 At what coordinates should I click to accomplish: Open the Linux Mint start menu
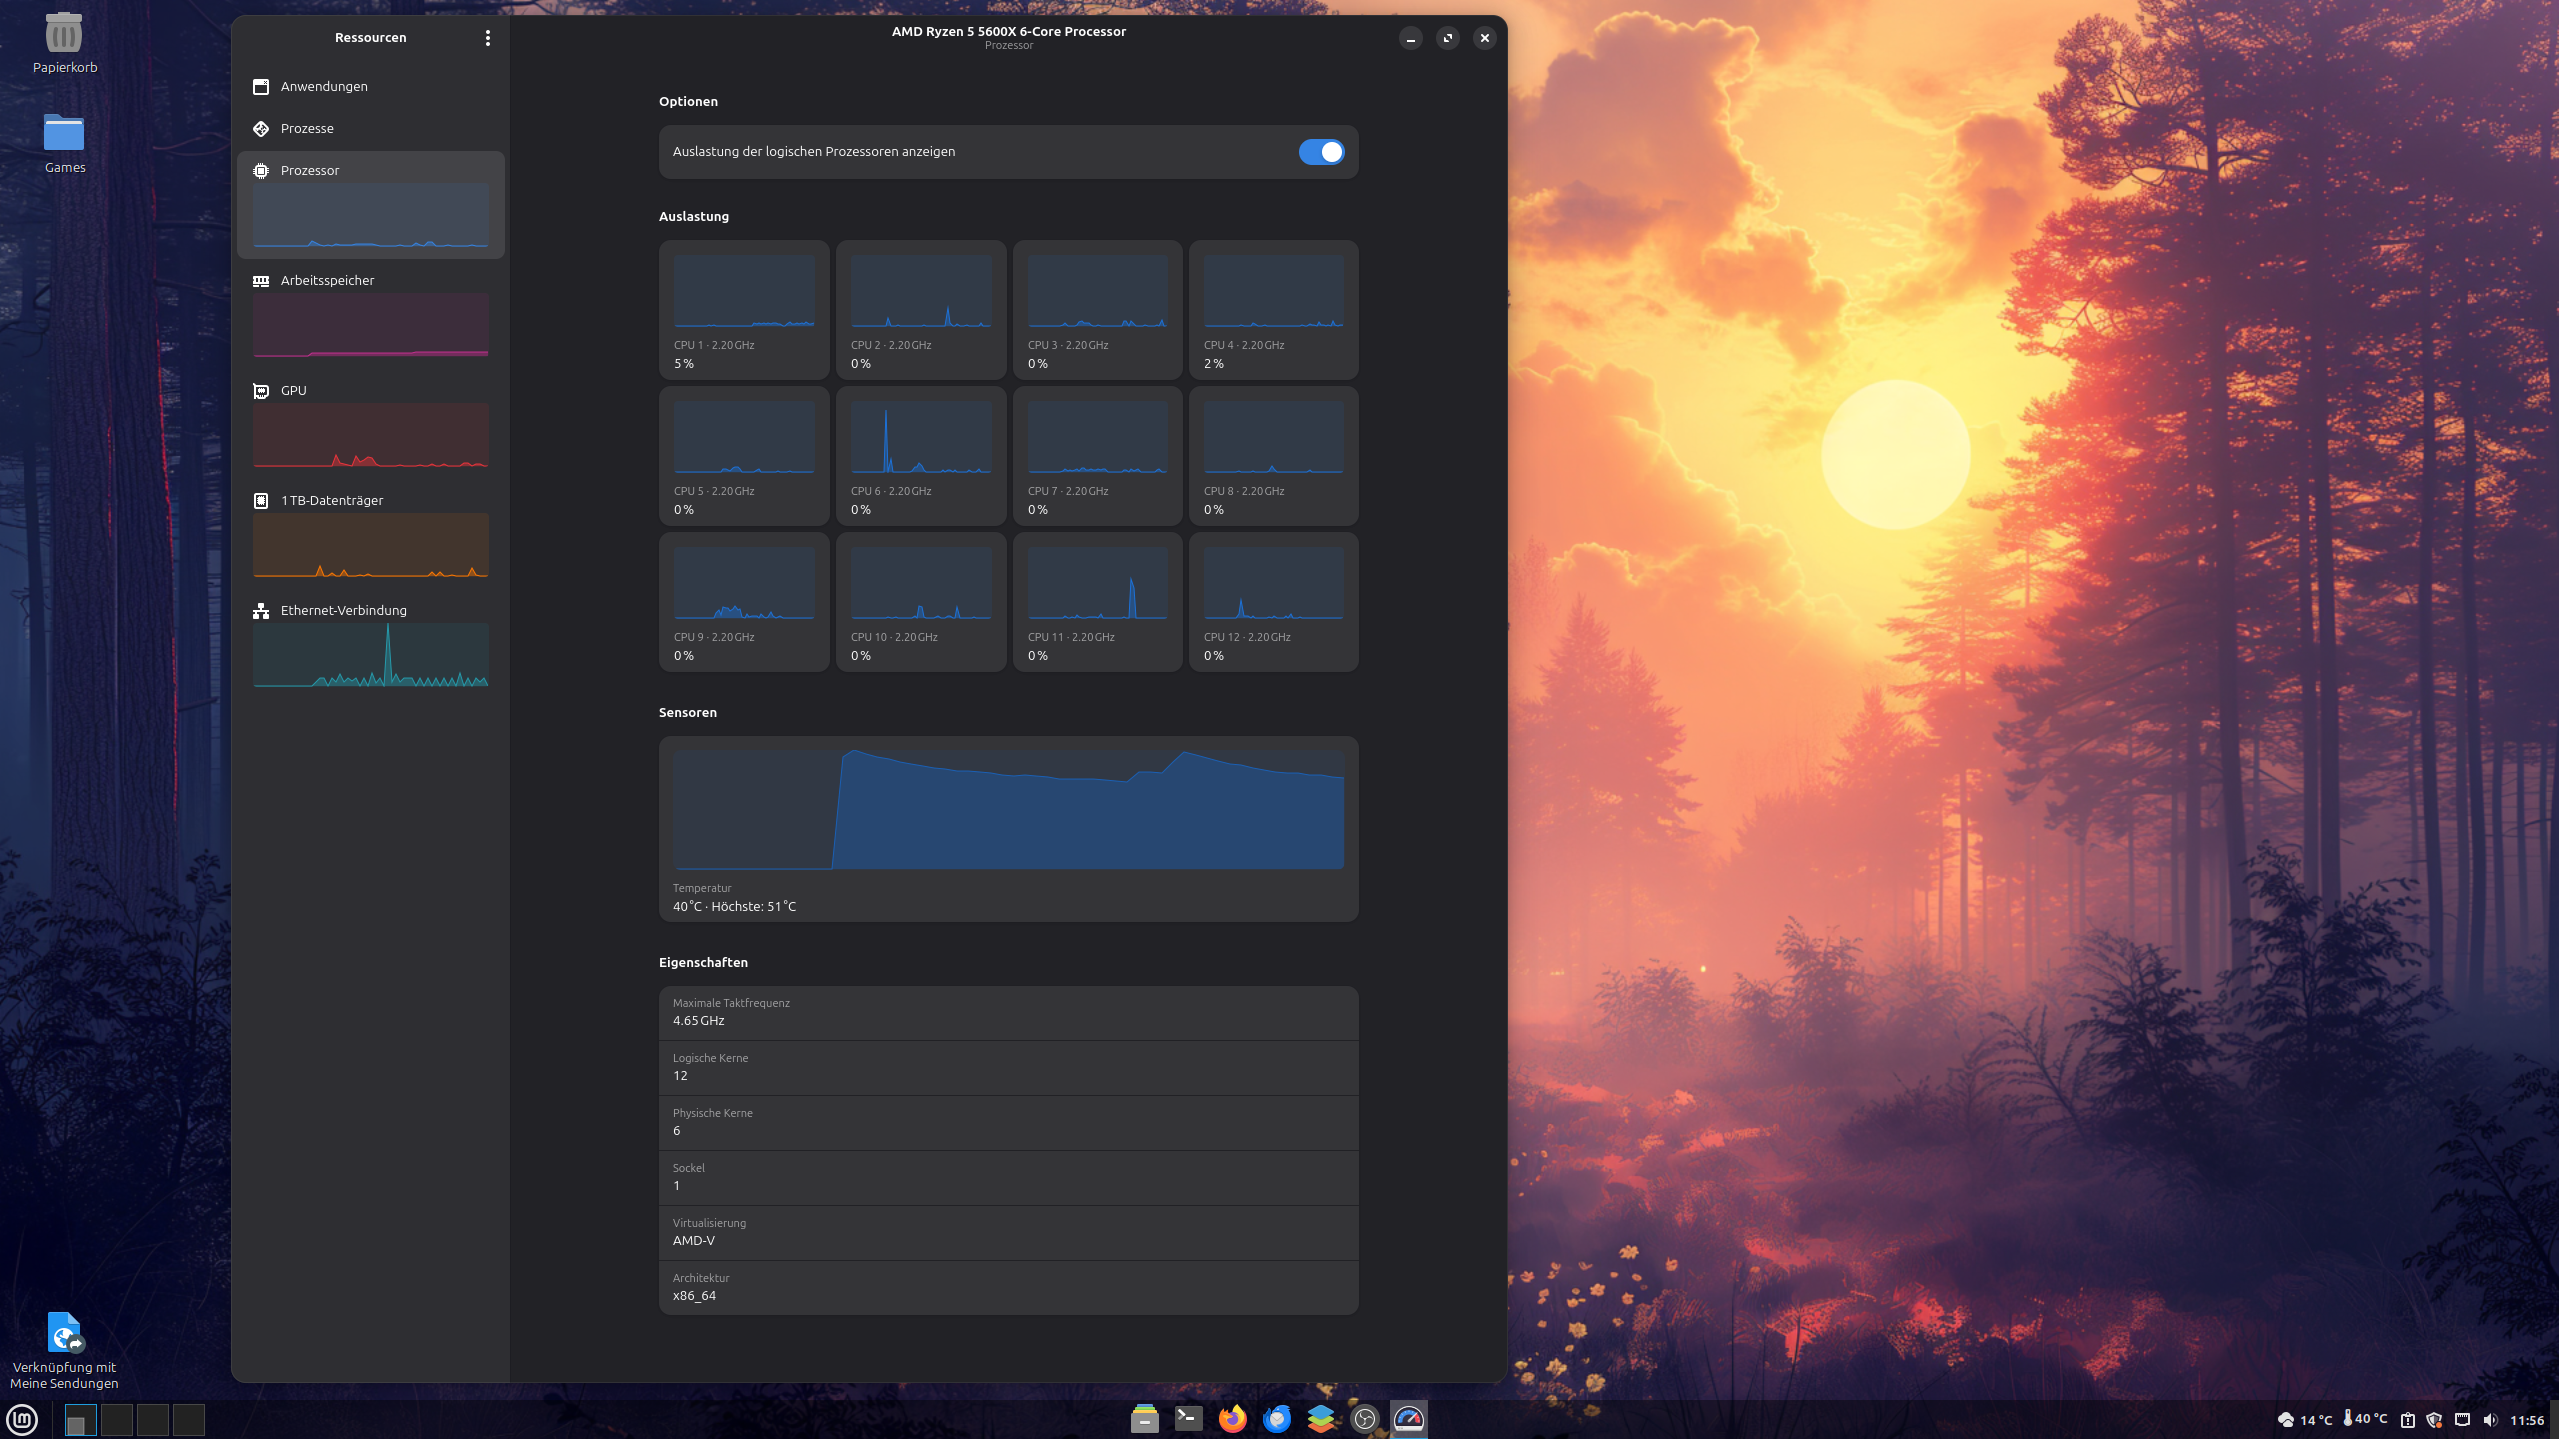(22, 1419)
